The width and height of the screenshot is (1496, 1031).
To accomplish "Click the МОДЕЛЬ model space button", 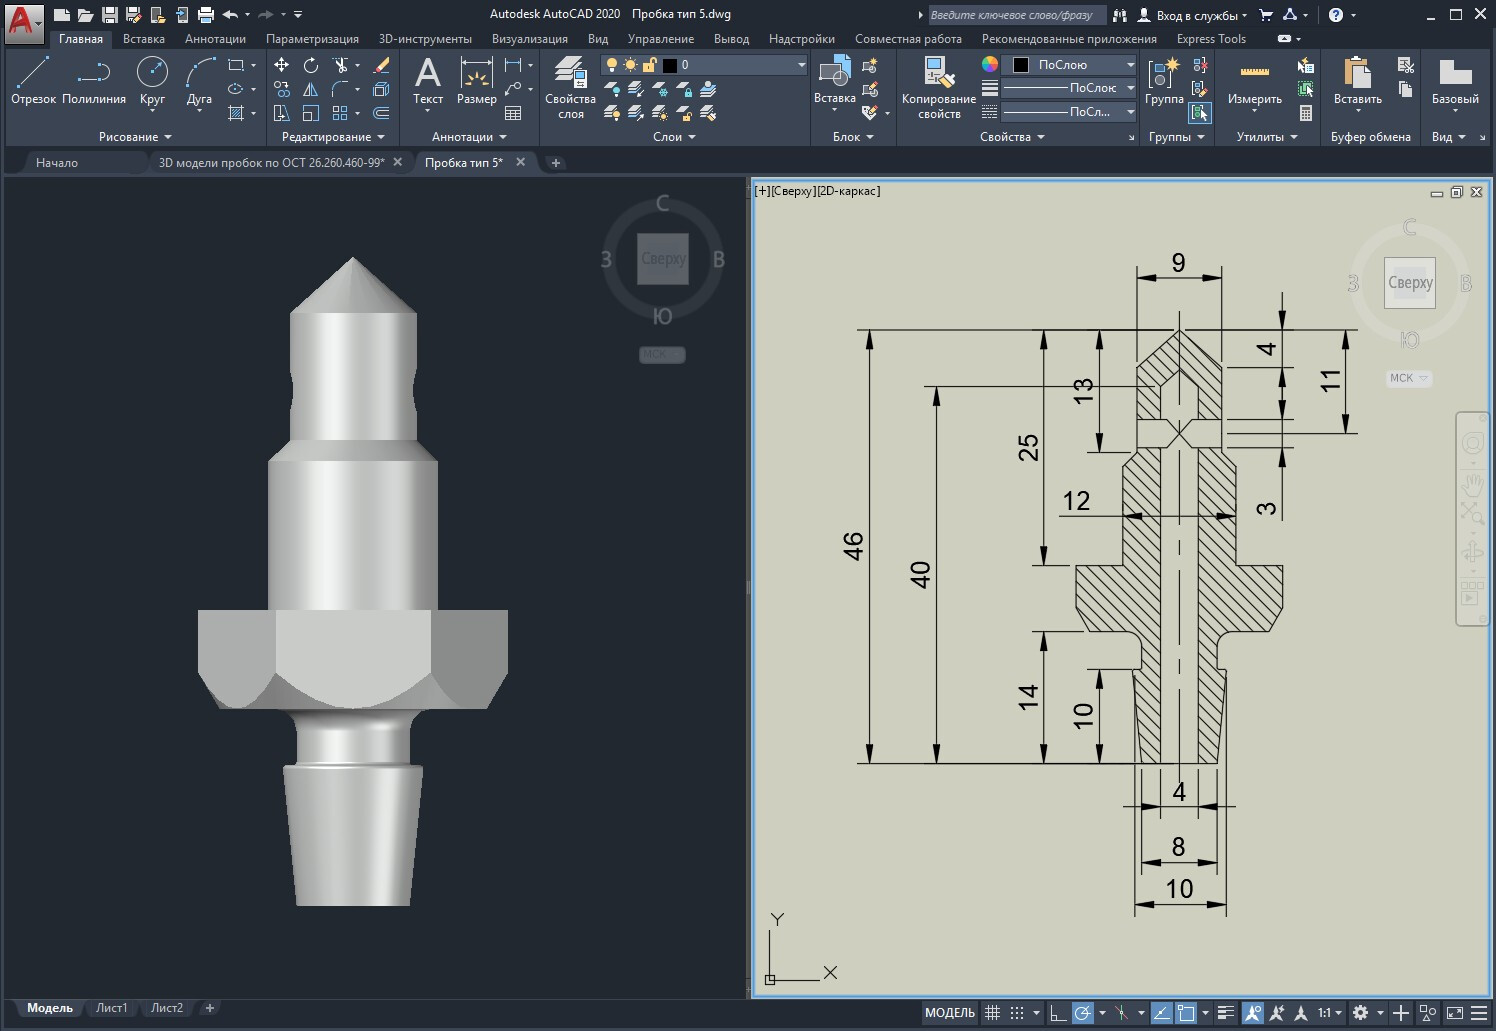I will pyautogui.click(x=949, y=1013).
